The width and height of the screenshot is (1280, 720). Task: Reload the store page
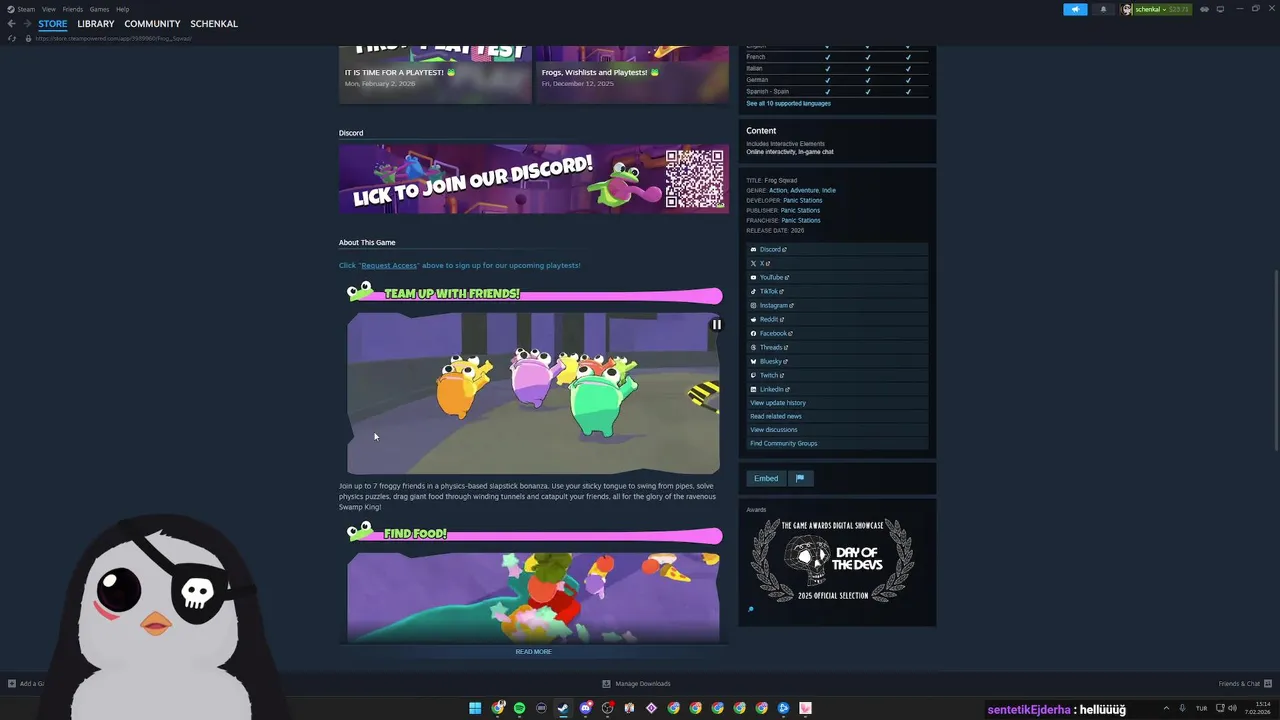(12, 38)
